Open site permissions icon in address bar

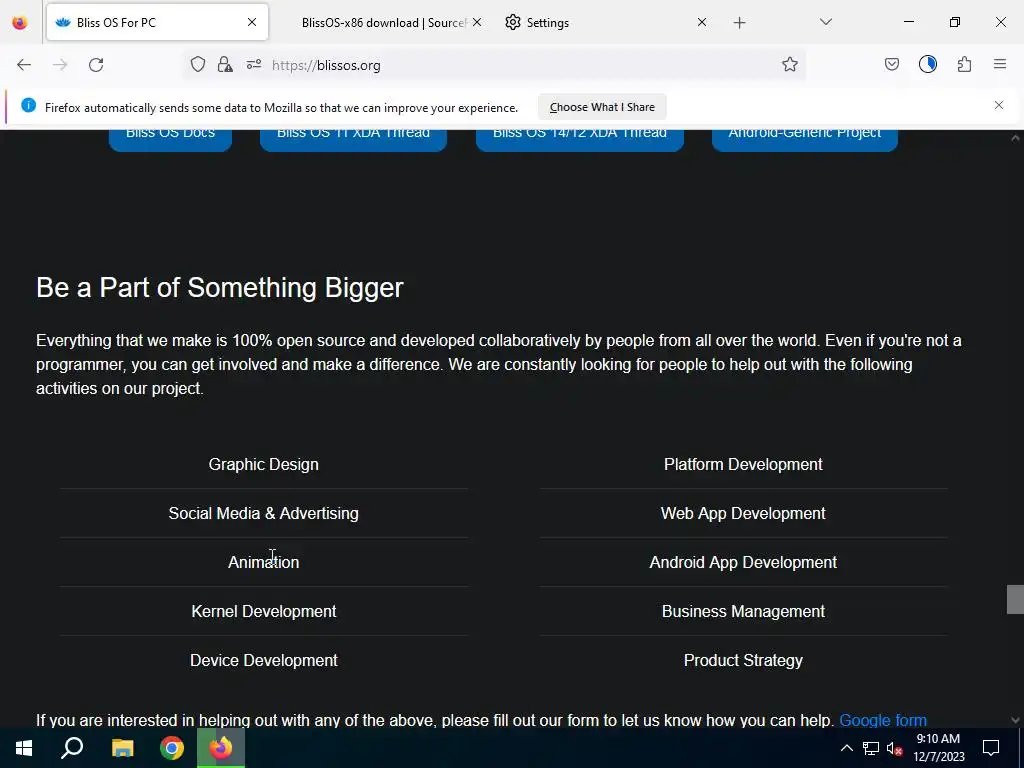click(254, 65)
